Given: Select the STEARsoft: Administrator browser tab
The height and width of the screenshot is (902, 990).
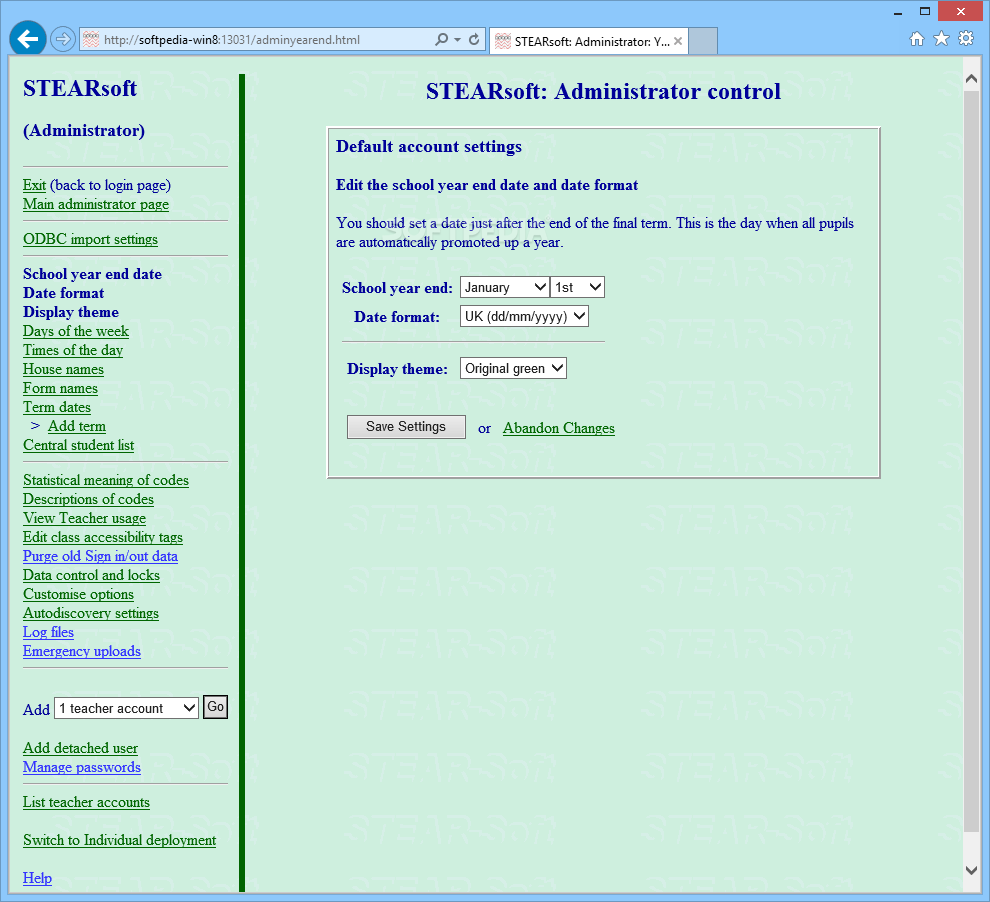Looking at the screenshot, I should click(x=588, y=41).
